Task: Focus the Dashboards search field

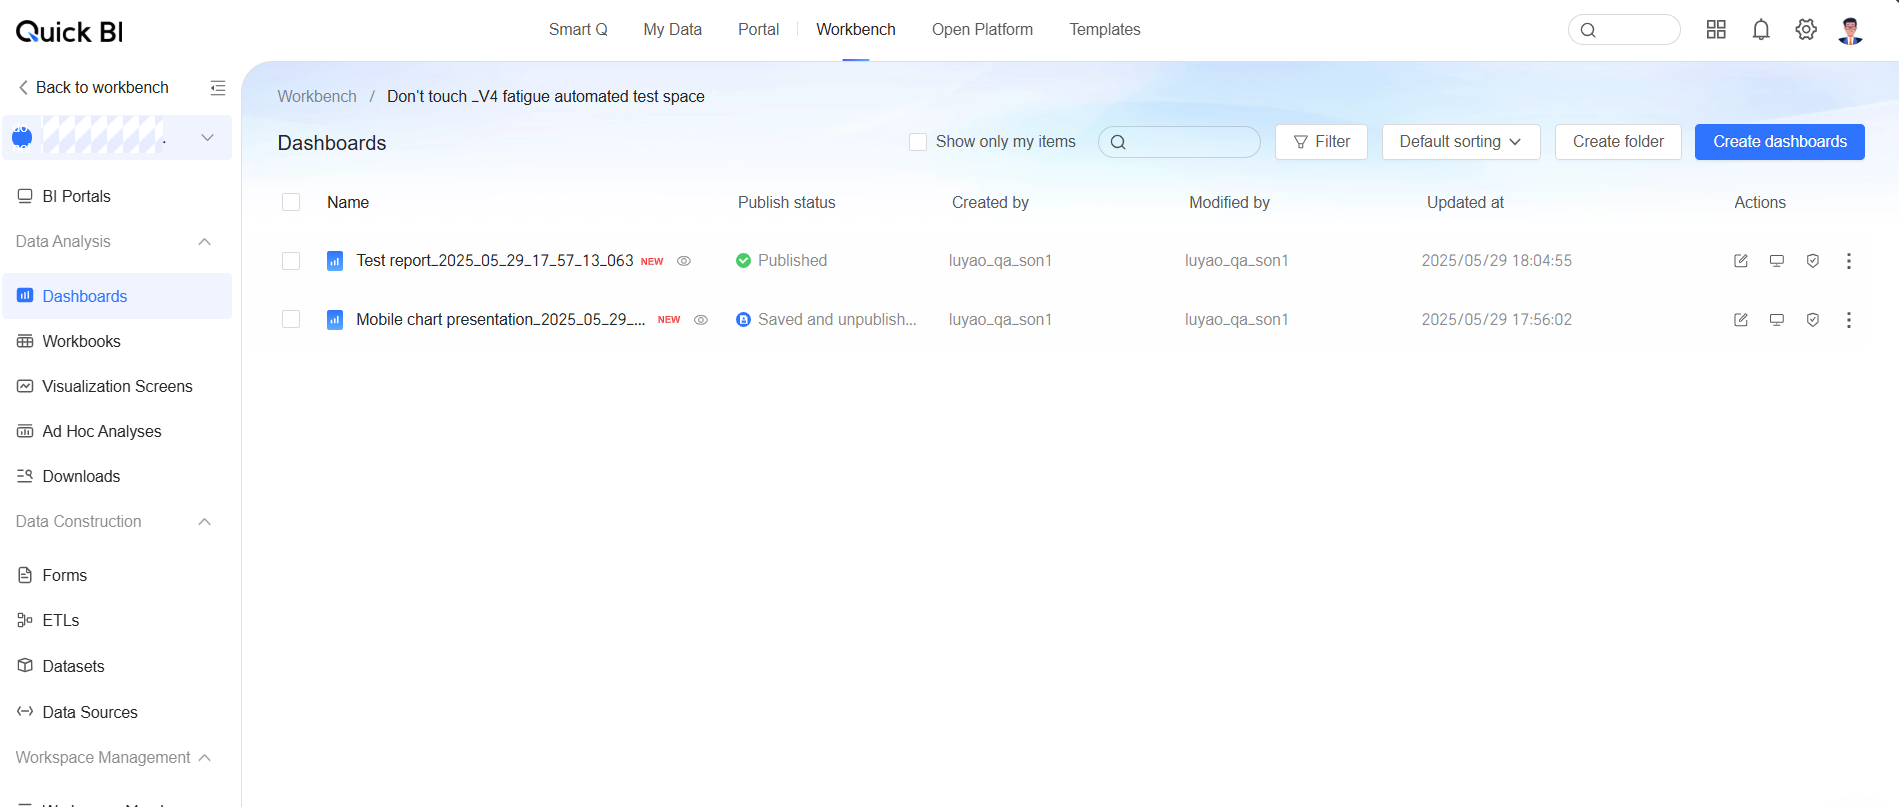Action: click(1179, 142)
